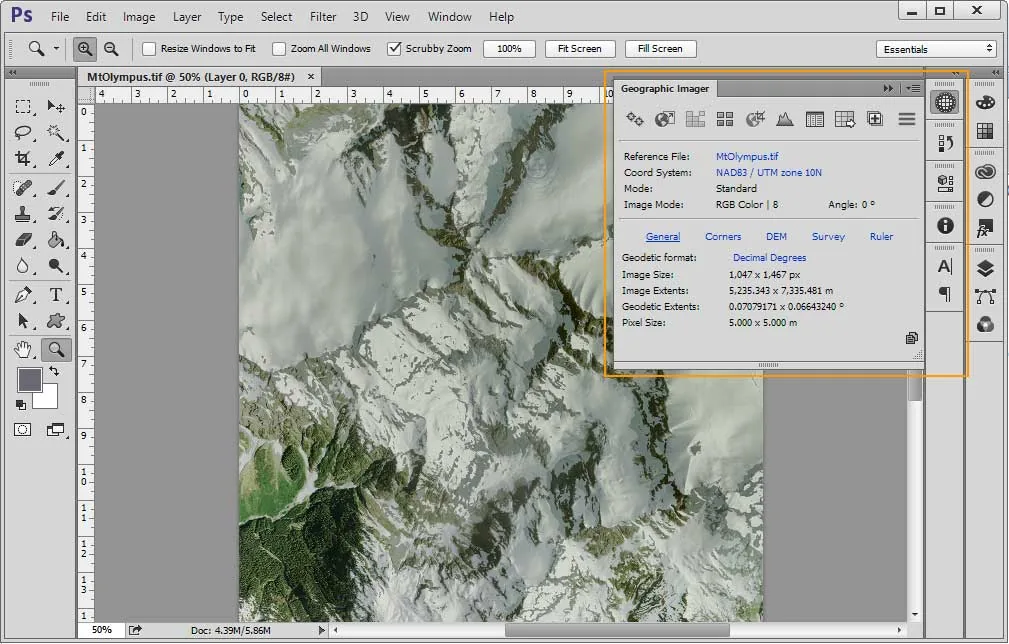This screenshot has width=1009, height=644.
Task: Choose the Eyedropper tool
Action: tap(56, 158)
